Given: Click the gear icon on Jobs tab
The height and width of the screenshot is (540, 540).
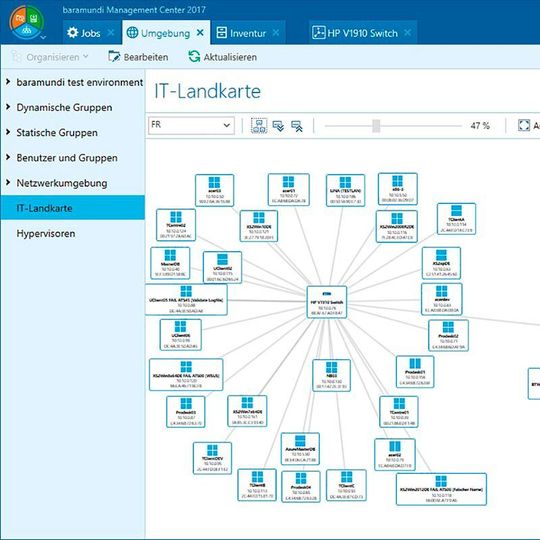Looking at the screenshot, I should pyautogui.click(x=72, y=33).
